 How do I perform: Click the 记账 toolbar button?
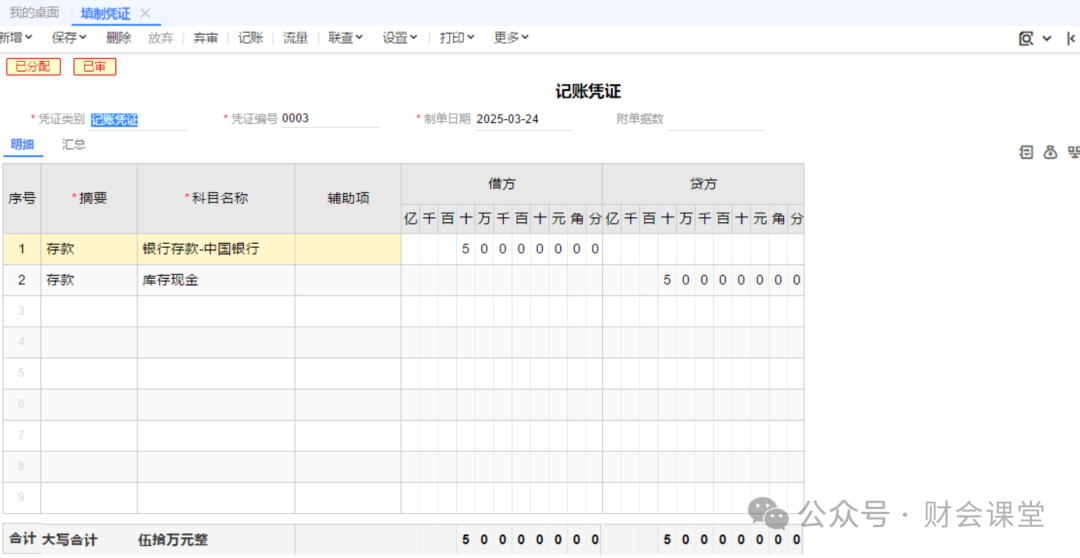(x=251, y=38)
